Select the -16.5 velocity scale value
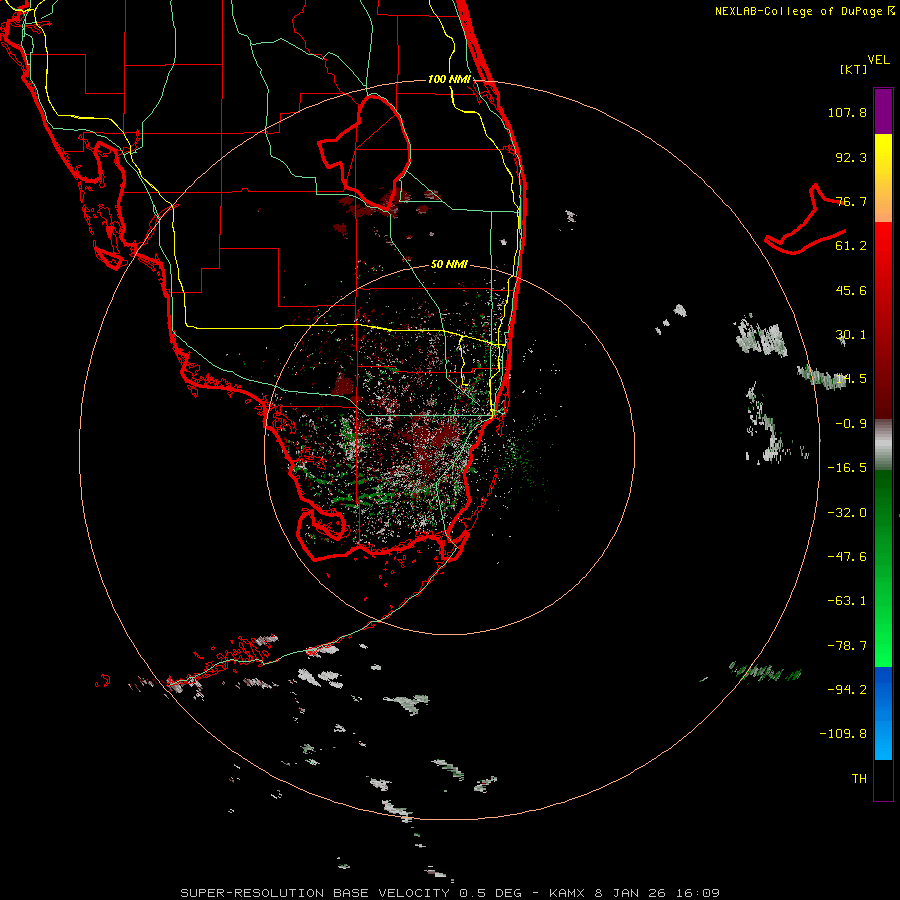The height and width of the screenshot is (900, 900). (847, 468)
